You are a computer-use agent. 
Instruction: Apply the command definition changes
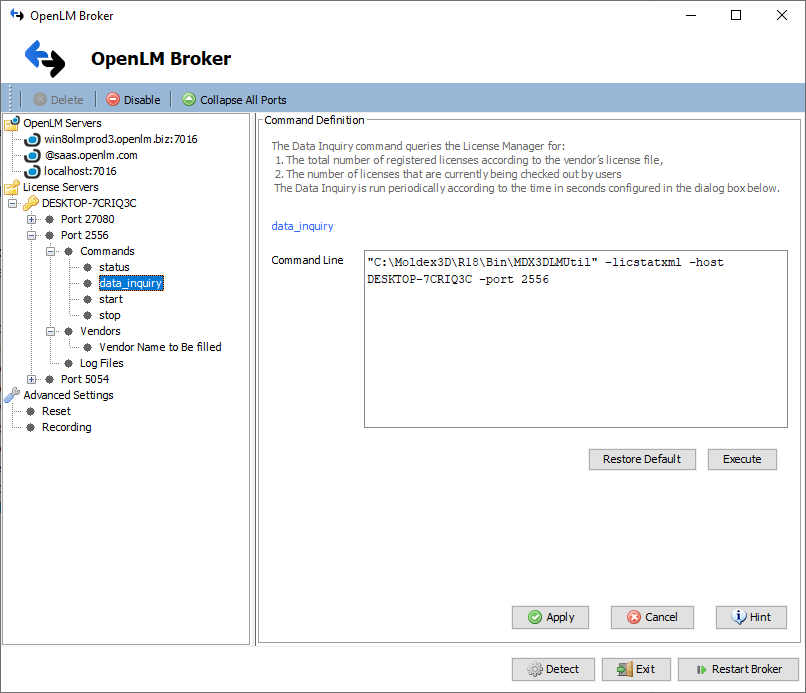pos(550,617)
